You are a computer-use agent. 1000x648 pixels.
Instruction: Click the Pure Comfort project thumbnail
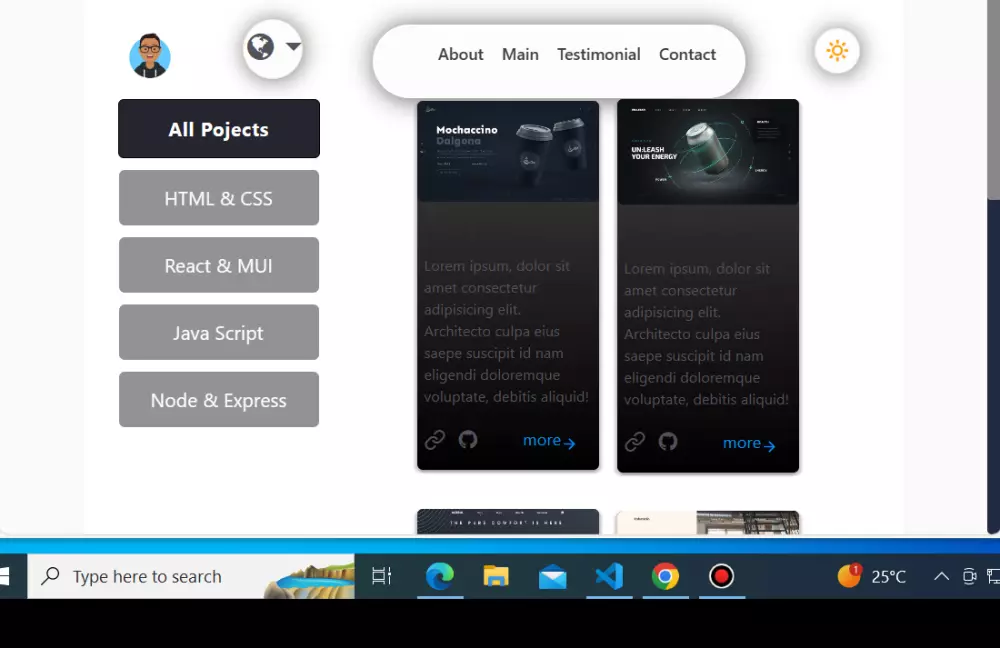[x=508, y=522]
